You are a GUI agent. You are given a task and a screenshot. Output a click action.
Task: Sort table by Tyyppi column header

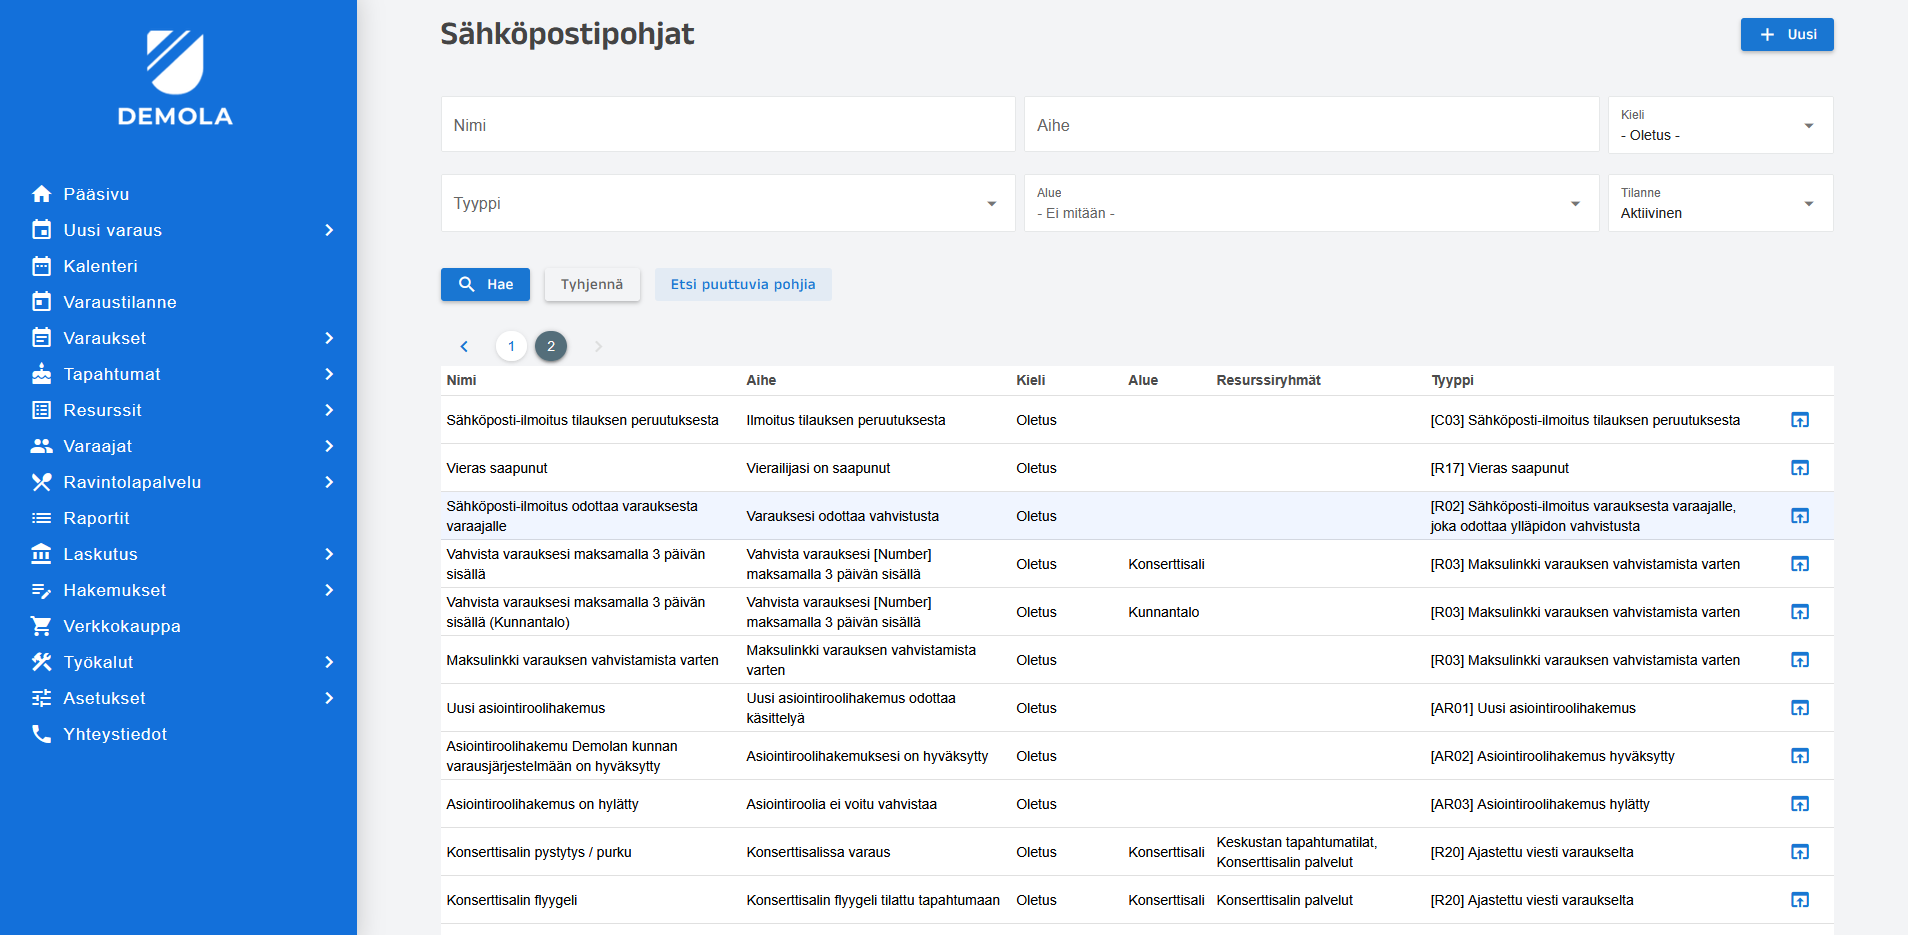pos(1452,380)
